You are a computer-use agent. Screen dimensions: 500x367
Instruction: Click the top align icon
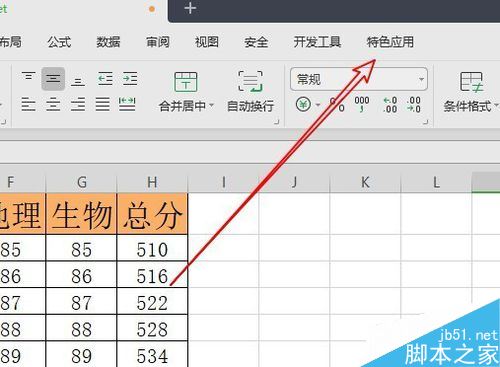pyautogui.click(x=29, y=77)
